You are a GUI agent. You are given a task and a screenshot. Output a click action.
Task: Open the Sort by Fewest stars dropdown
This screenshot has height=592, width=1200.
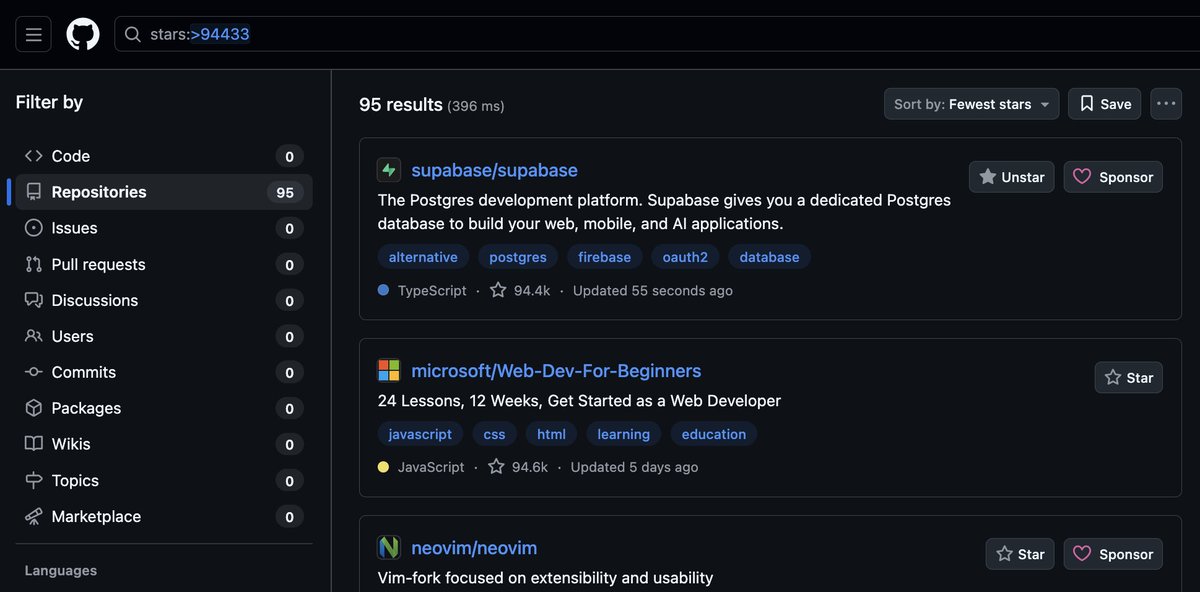point(971,104)
